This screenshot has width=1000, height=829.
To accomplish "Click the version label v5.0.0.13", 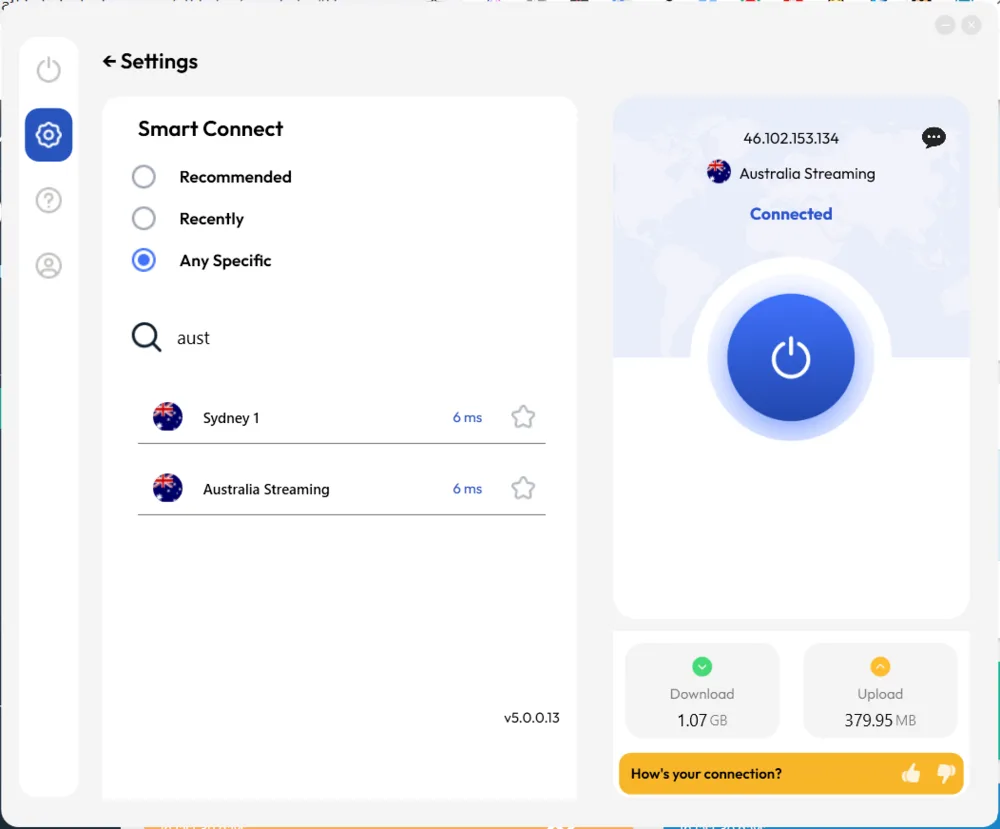I will (532, 717).
